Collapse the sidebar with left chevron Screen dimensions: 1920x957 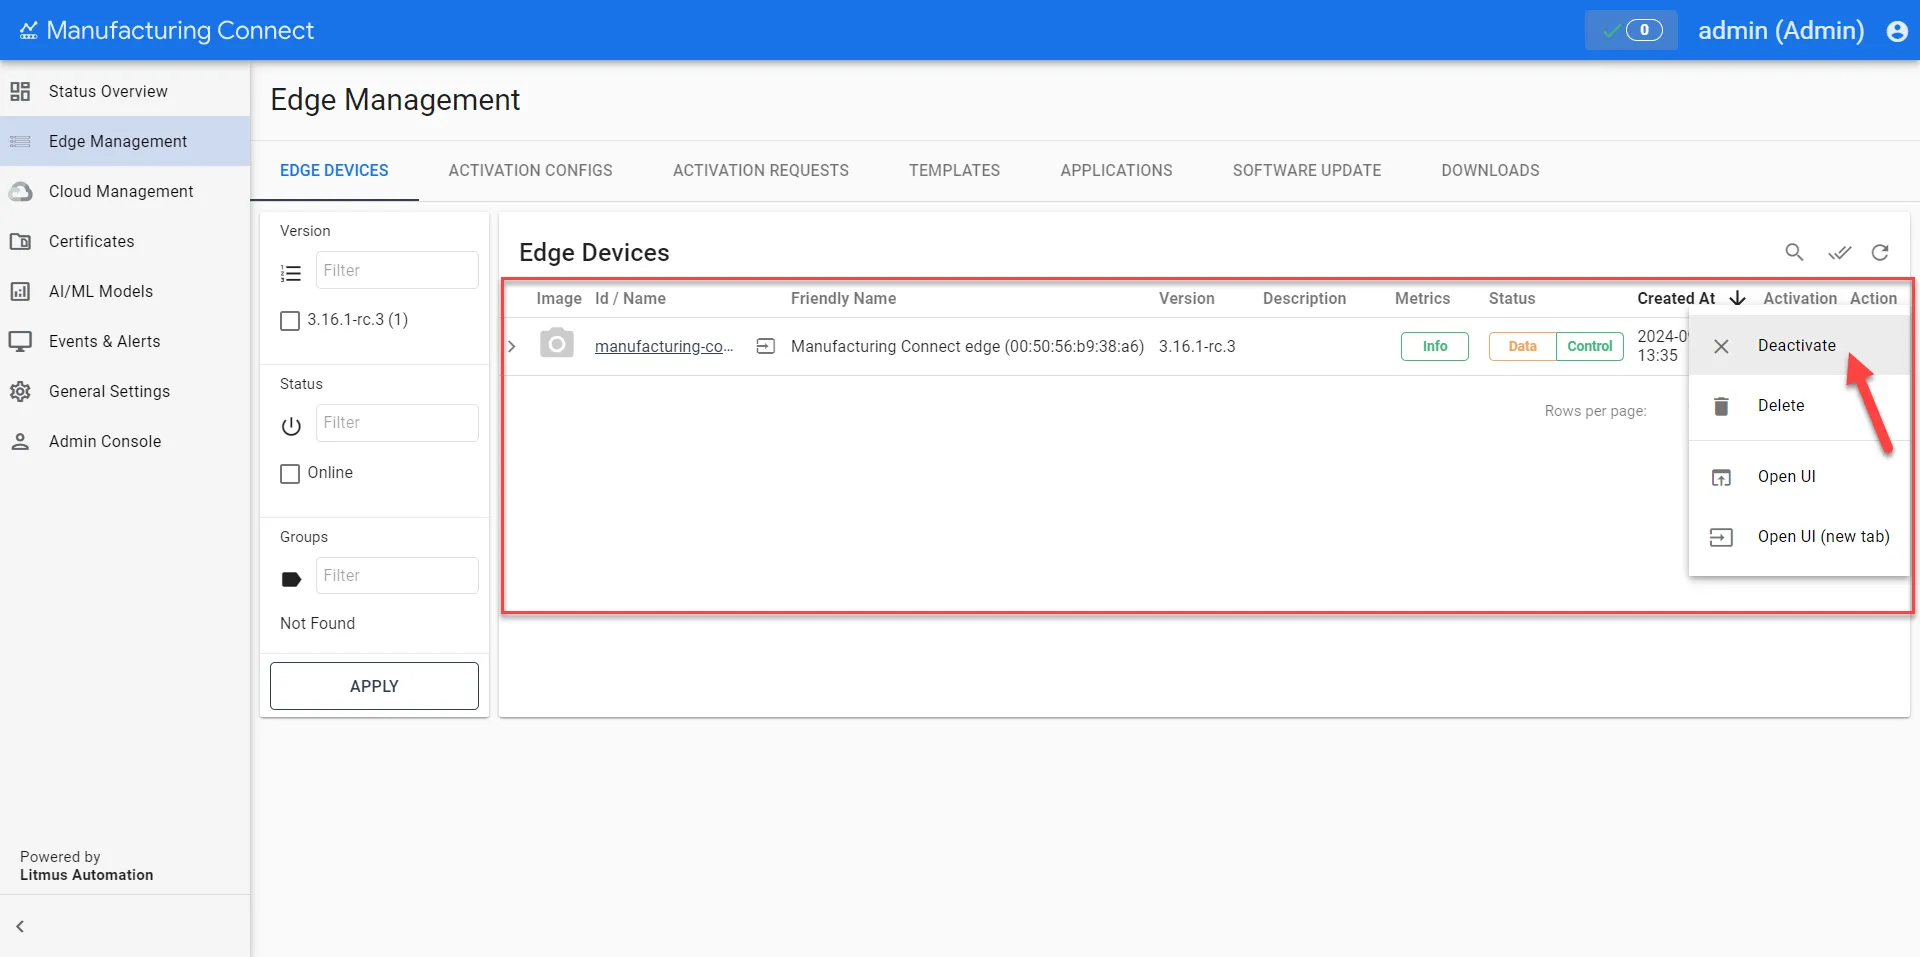tap(20, 926)
